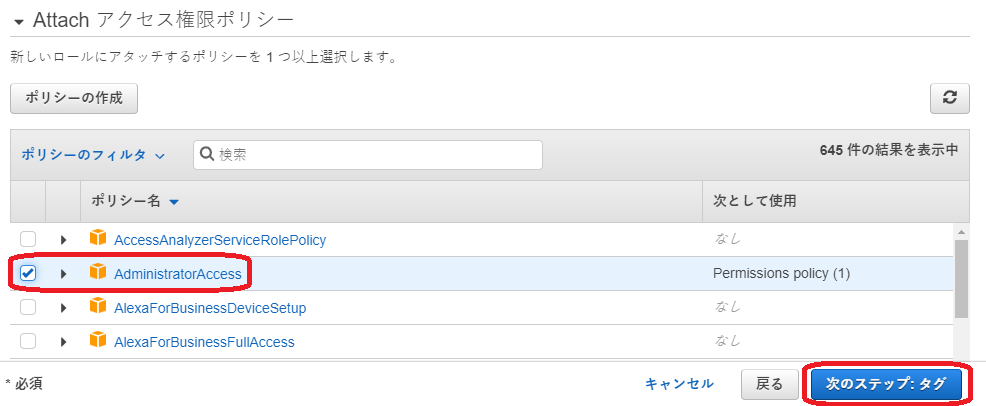Click the orange box icon beside AdministratorAccess
Viewport: 986px width, 406px height.
[x=98, y=272]
